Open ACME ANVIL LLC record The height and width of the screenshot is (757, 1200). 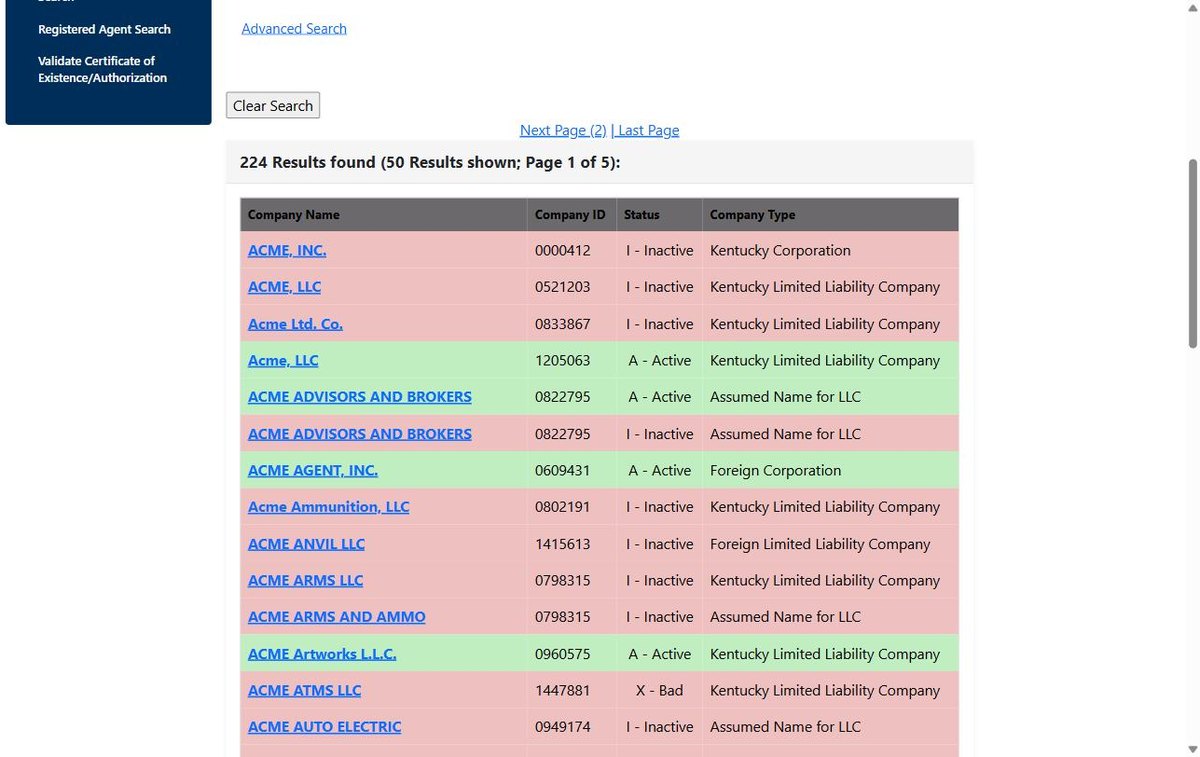306,544
